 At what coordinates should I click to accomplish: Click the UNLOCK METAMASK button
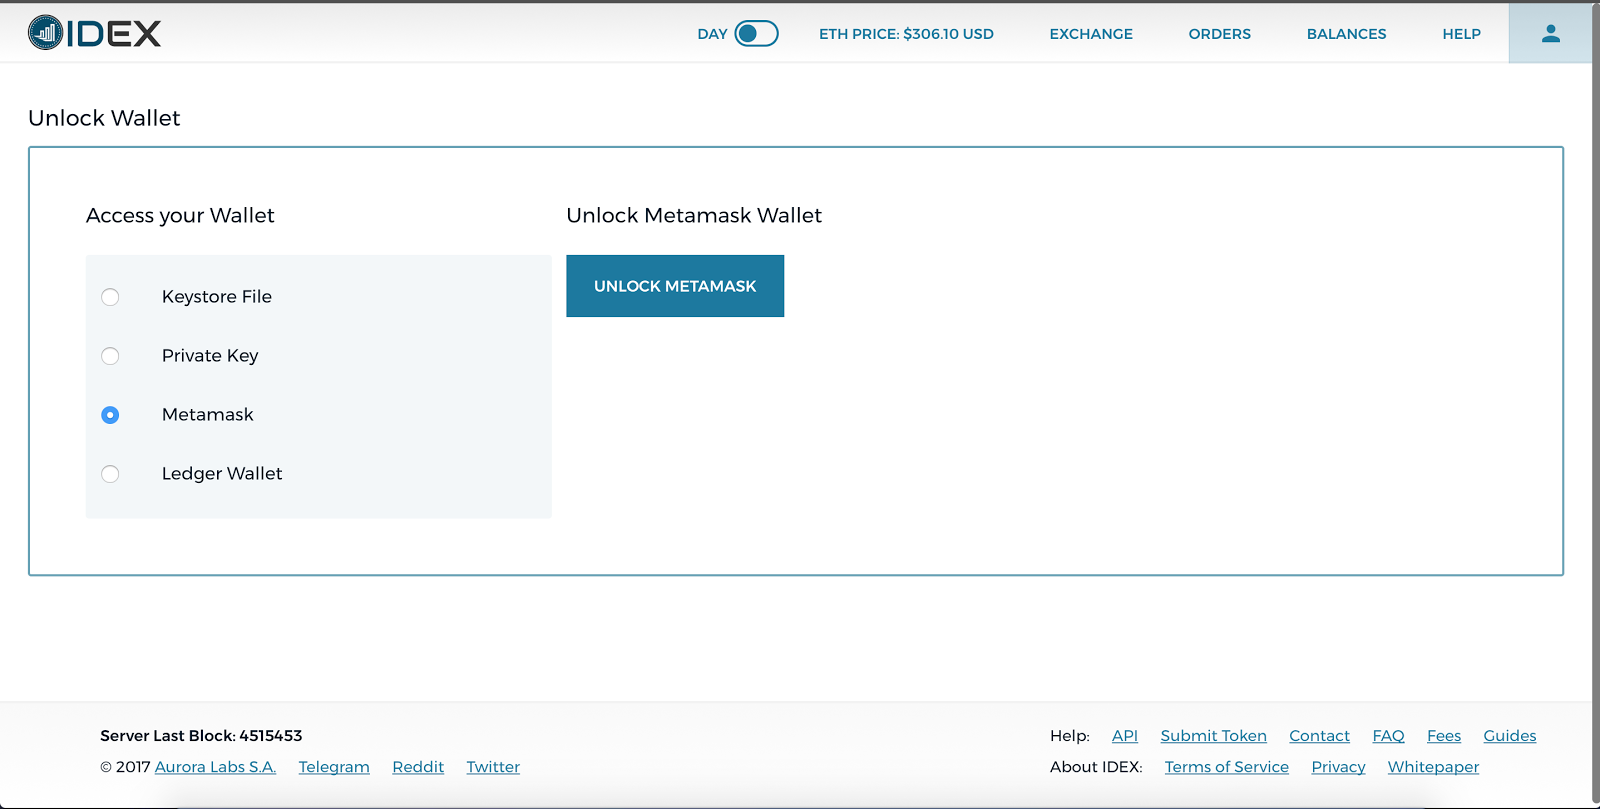pyautogui.click(x=675, y=286)
